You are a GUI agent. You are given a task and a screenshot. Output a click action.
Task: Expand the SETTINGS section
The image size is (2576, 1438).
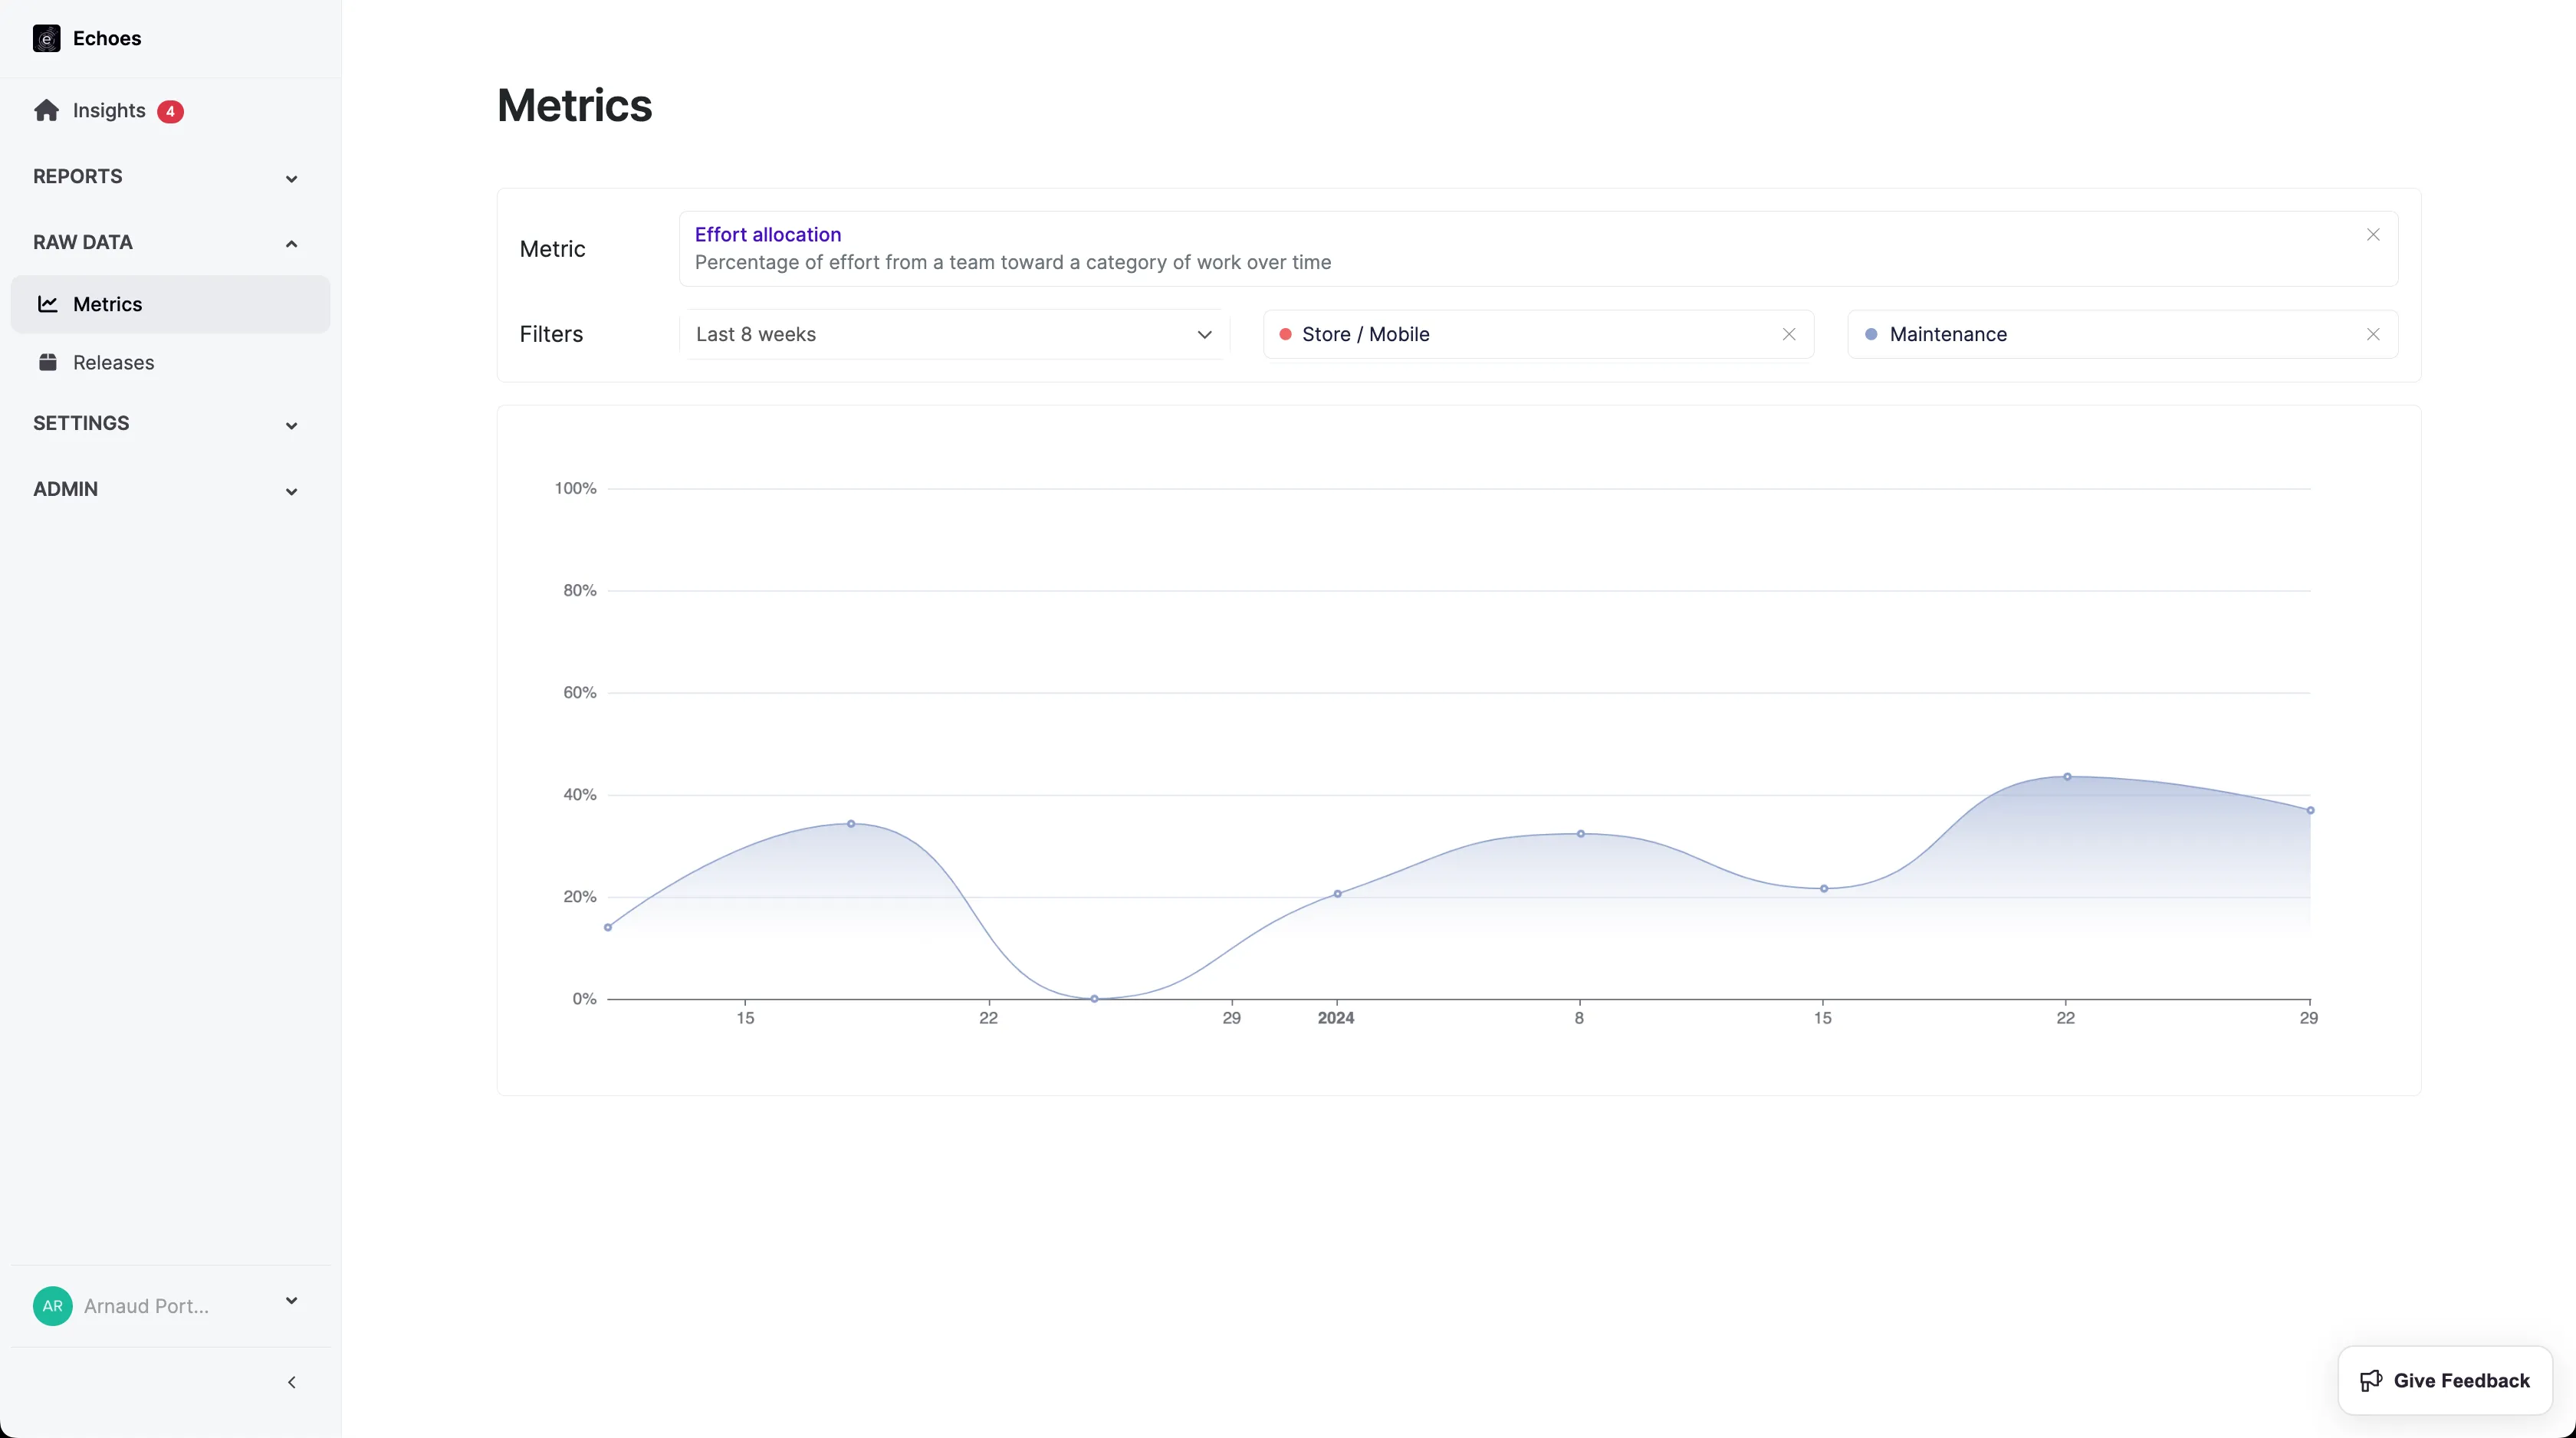coord(291,425)
